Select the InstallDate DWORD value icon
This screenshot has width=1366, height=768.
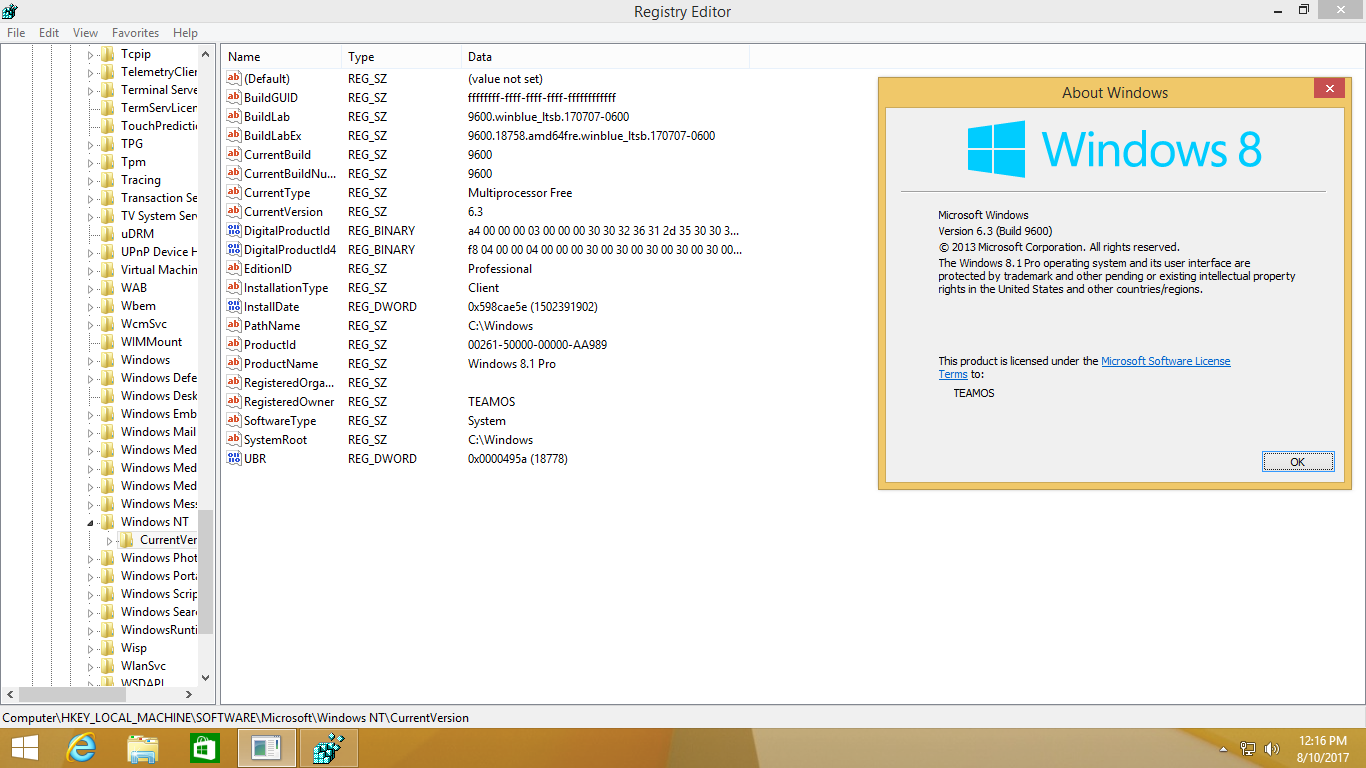tap(235, 307)
